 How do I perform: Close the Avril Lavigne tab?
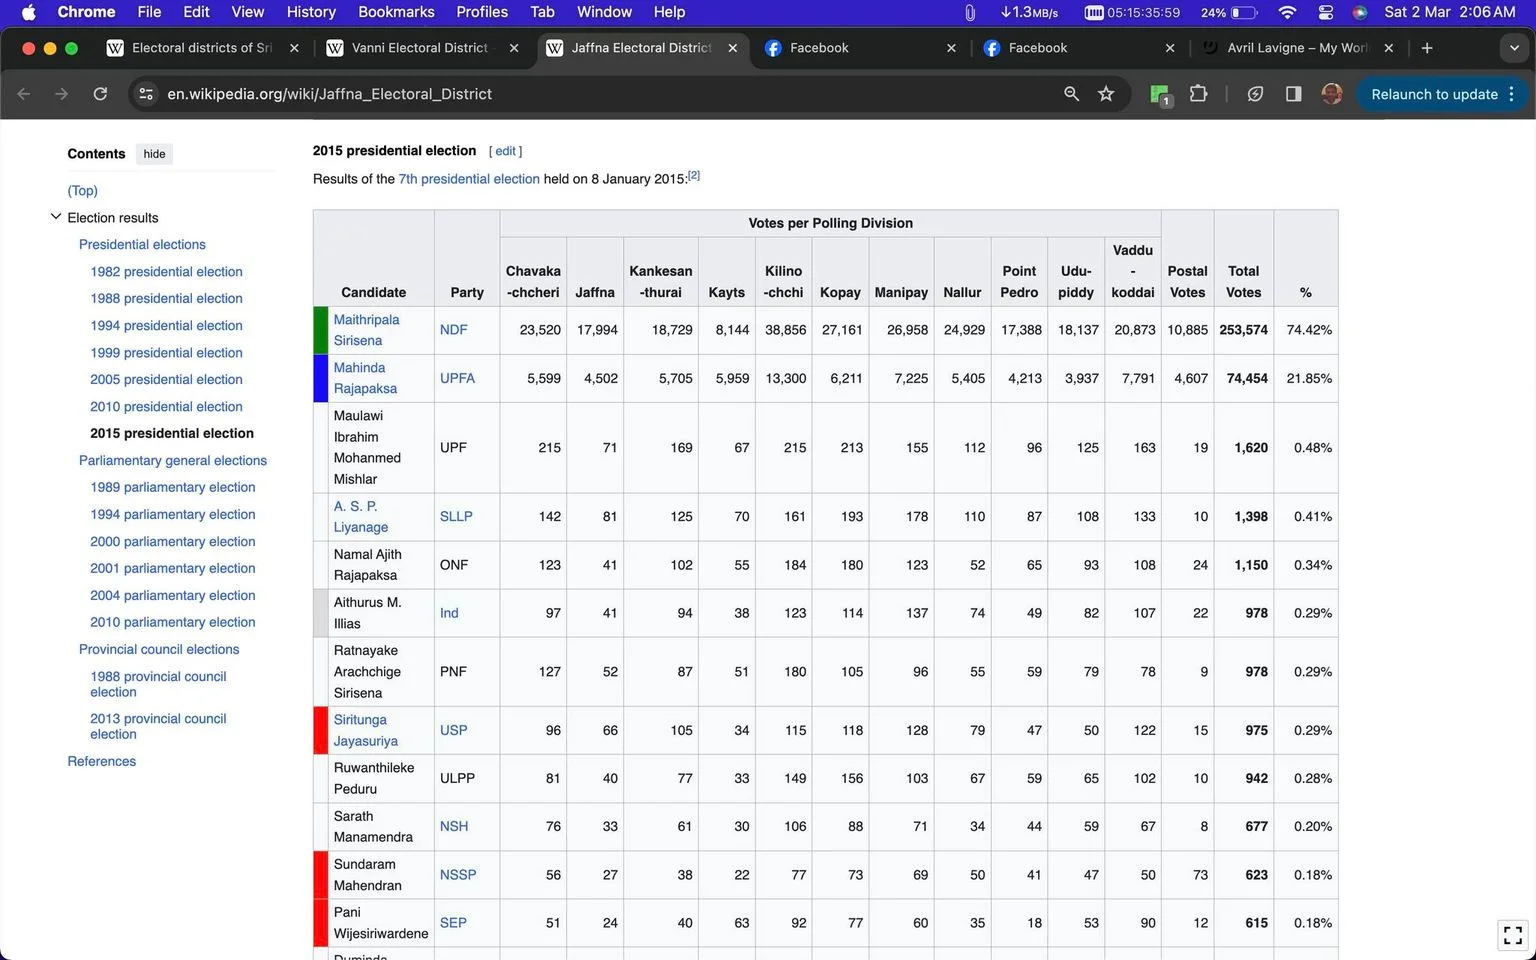pyautogui.click(x=1388, y=48)
